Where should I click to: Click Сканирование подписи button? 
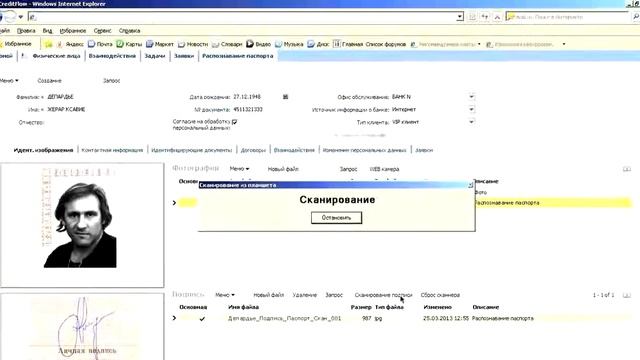[x=383, y=295]
